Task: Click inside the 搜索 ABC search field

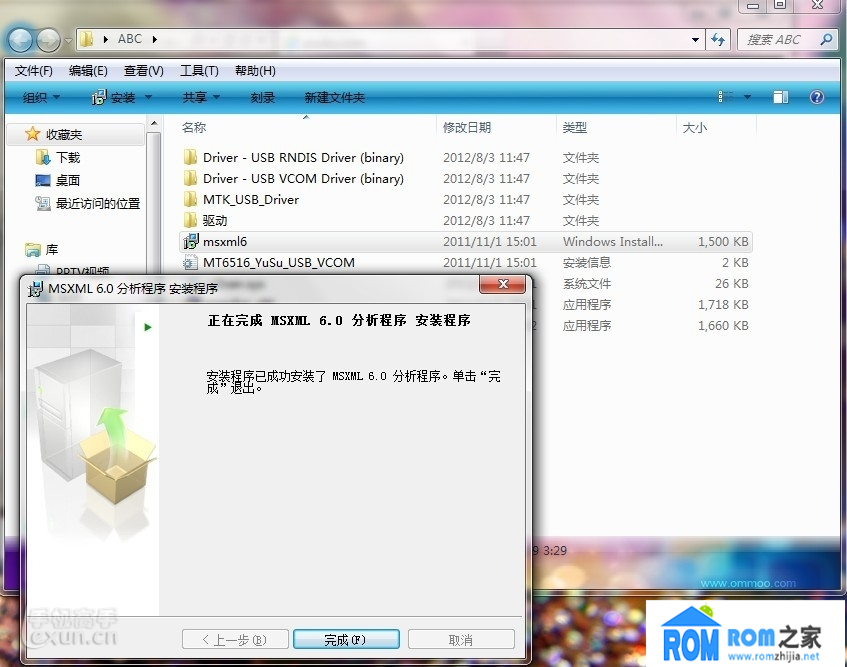Action: pos(780,38)
